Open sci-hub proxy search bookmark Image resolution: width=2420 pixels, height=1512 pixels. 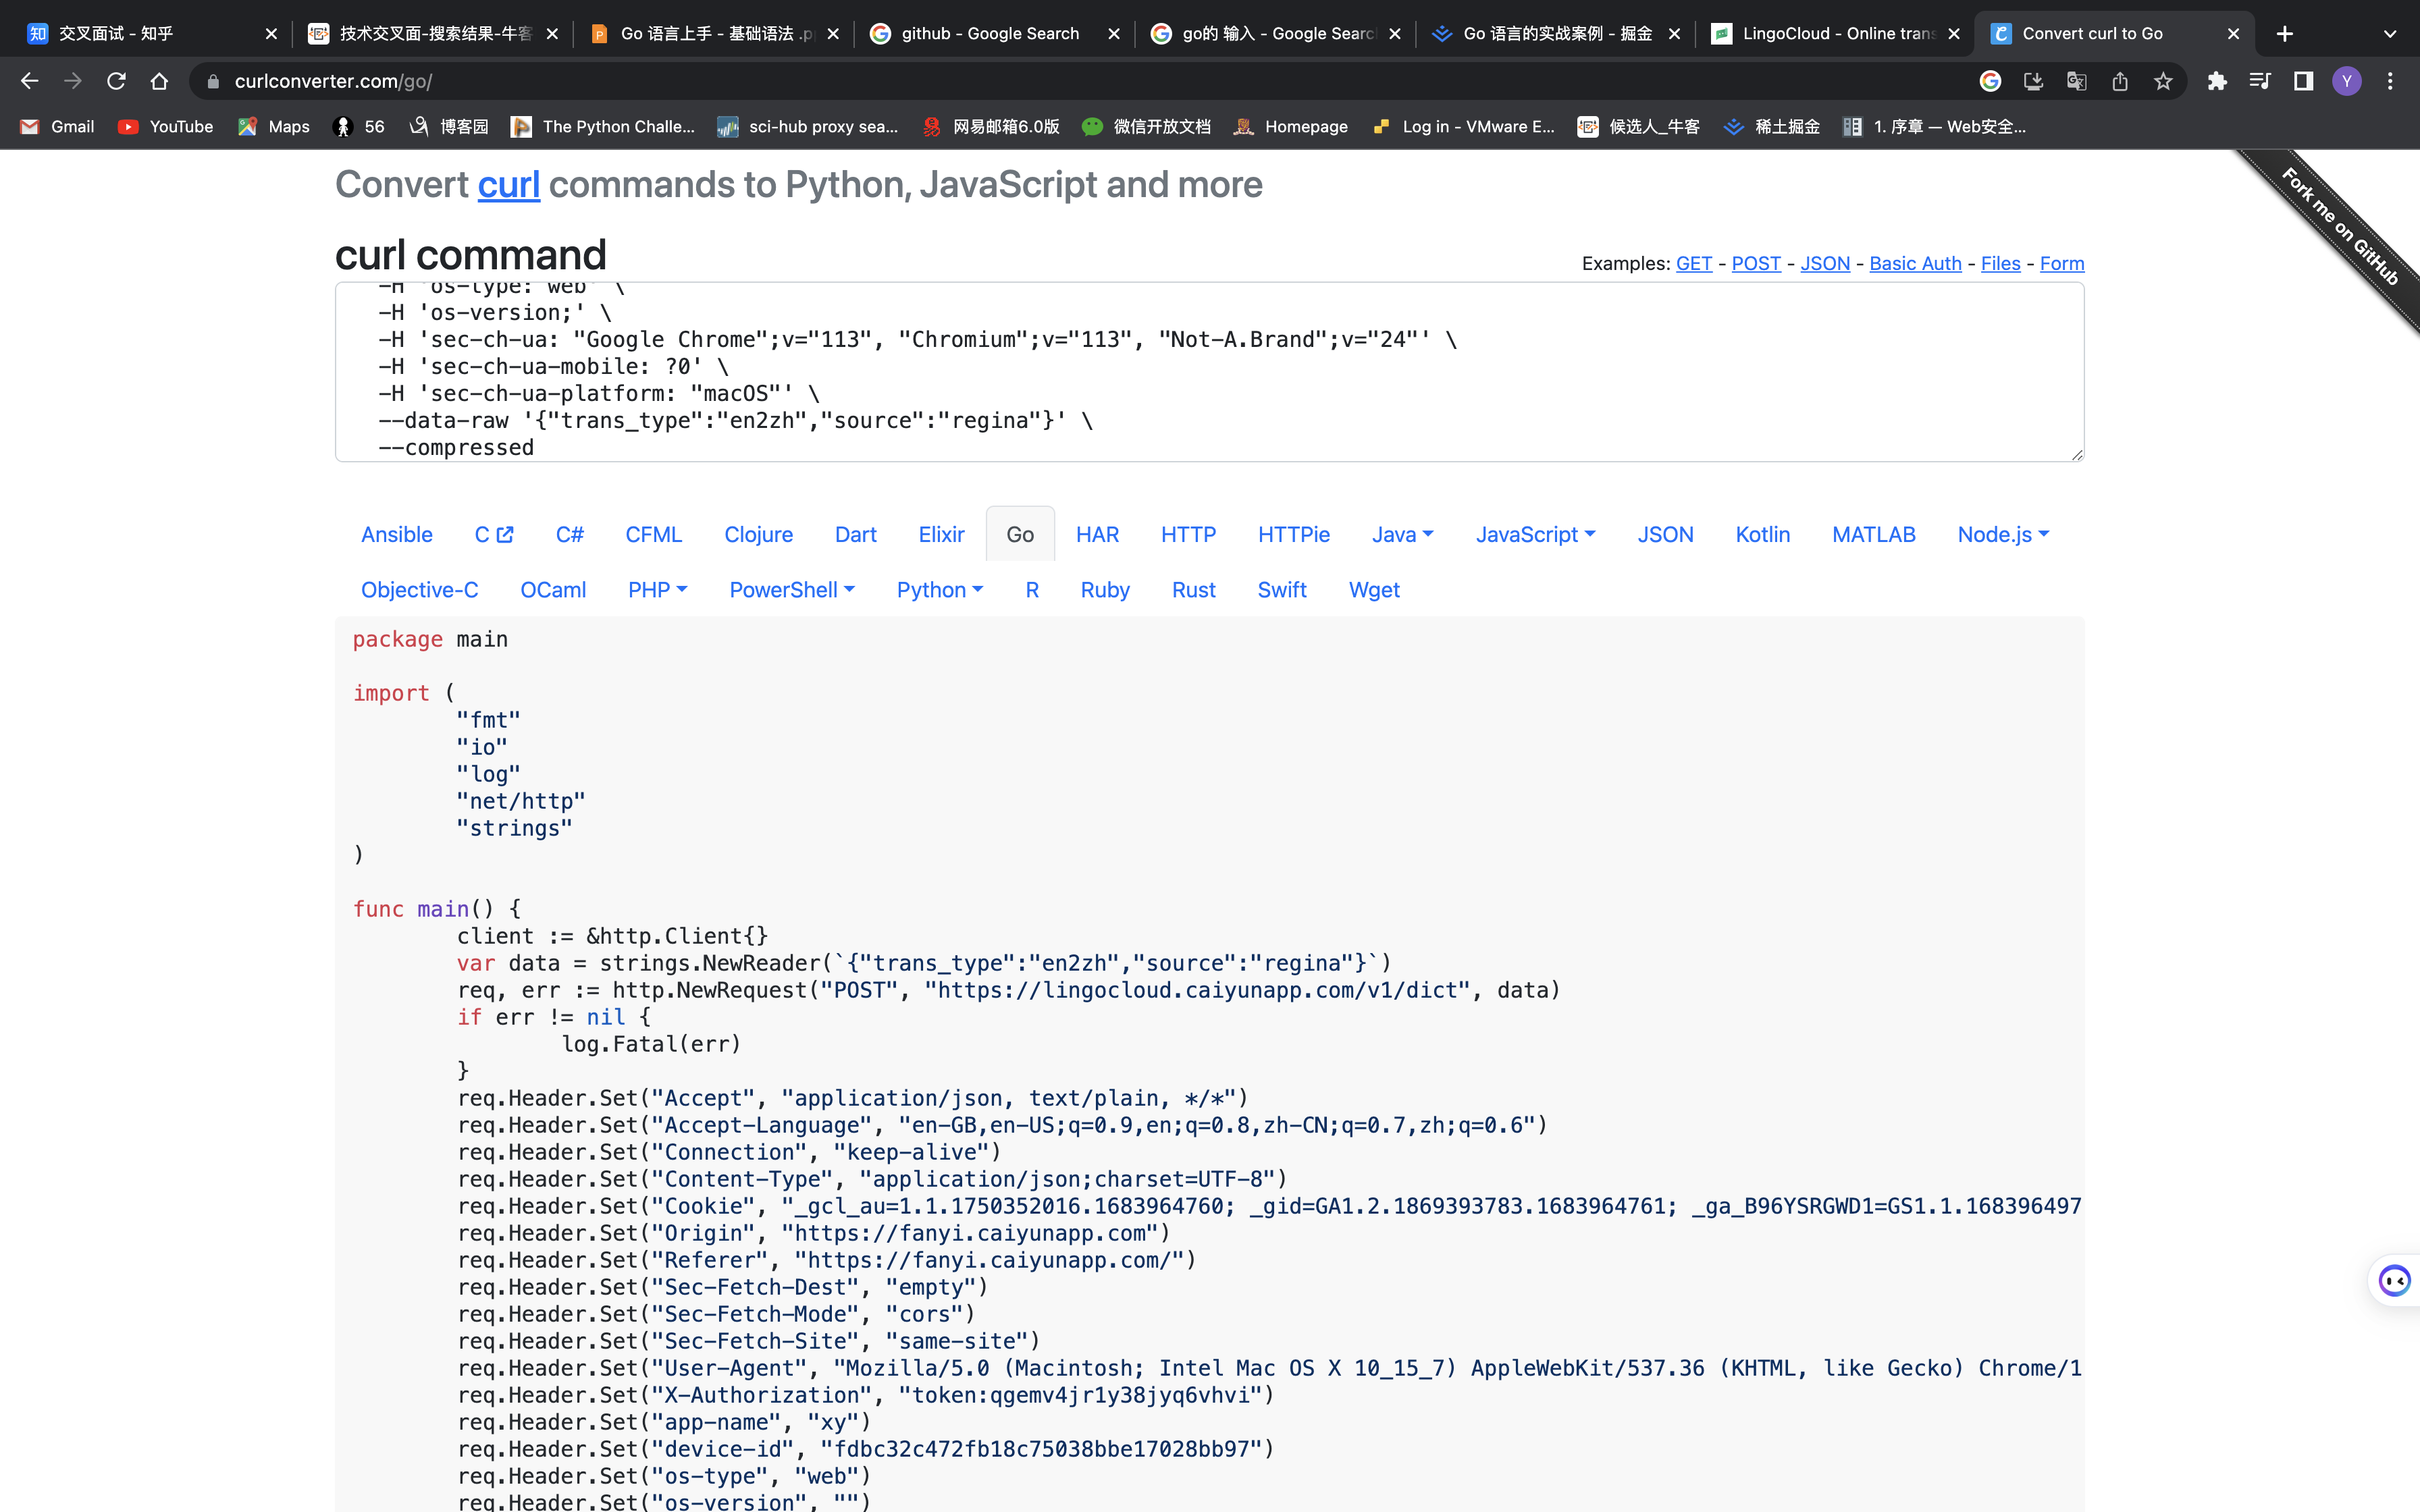click(808, 127)
